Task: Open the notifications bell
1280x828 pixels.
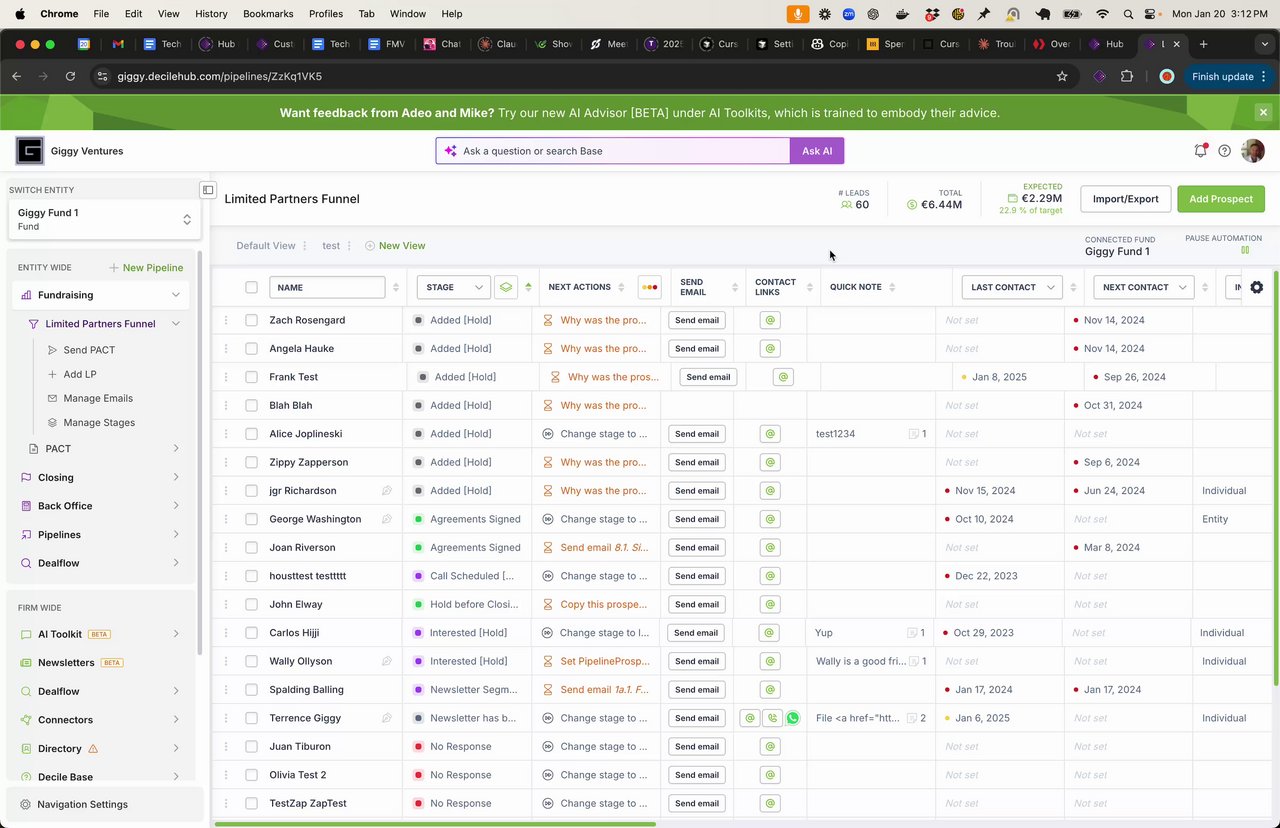Action: (x=1200, y=151)
